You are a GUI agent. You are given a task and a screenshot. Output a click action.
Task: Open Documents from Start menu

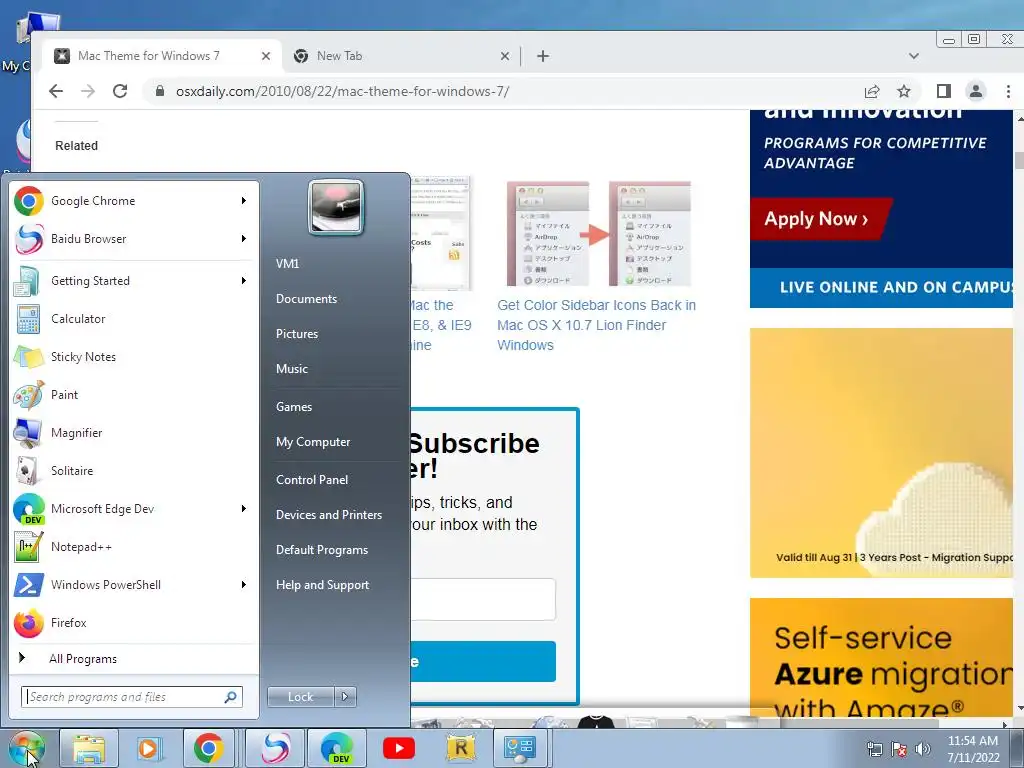click(306, 299)
